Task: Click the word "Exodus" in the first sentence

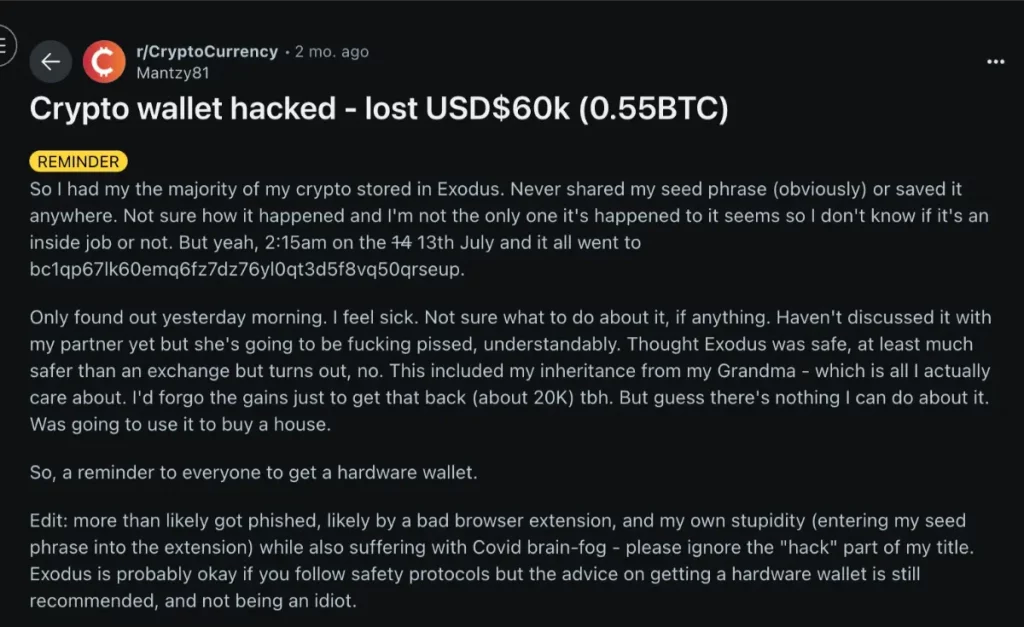Action: (470, 189)
